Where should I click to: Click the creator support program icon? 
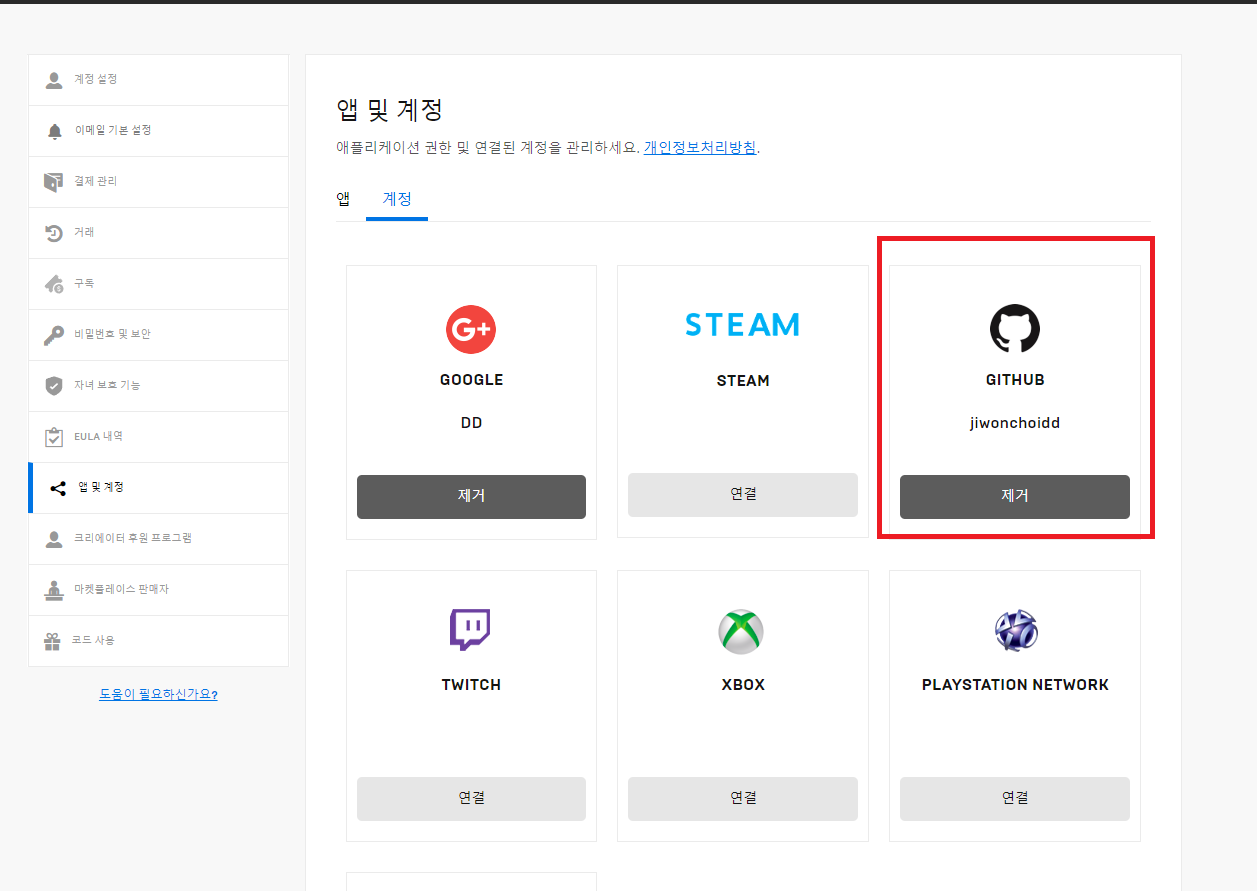(54, 539)
